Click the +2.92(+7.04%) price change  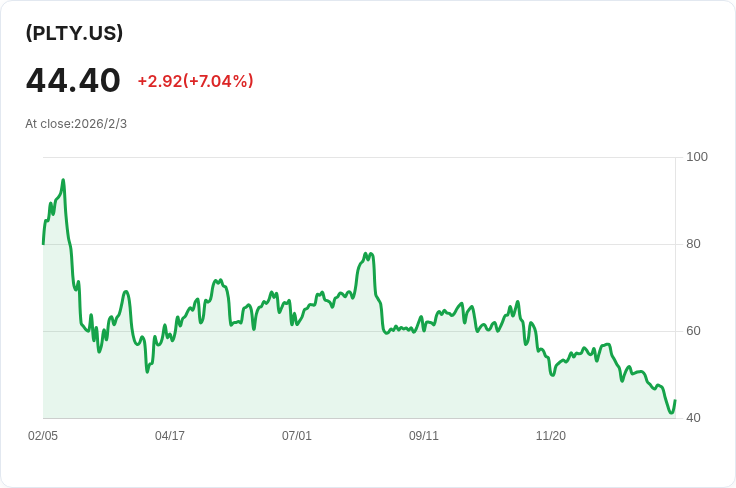pos(195,81)
